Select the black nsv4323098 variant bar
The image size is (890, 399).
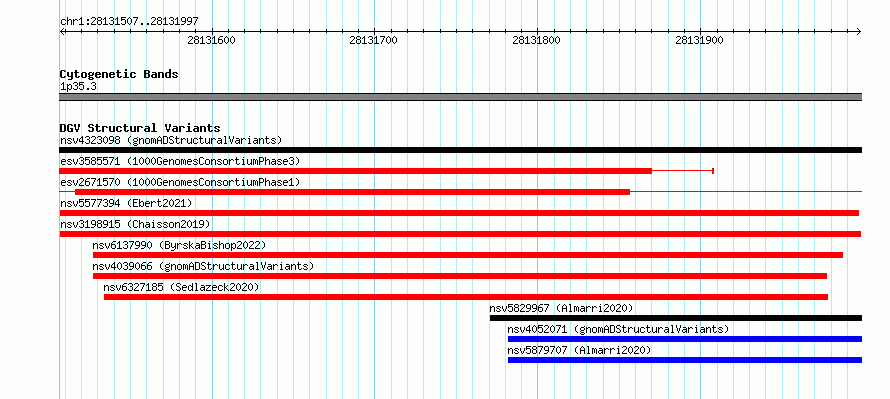tap(460, 150)
